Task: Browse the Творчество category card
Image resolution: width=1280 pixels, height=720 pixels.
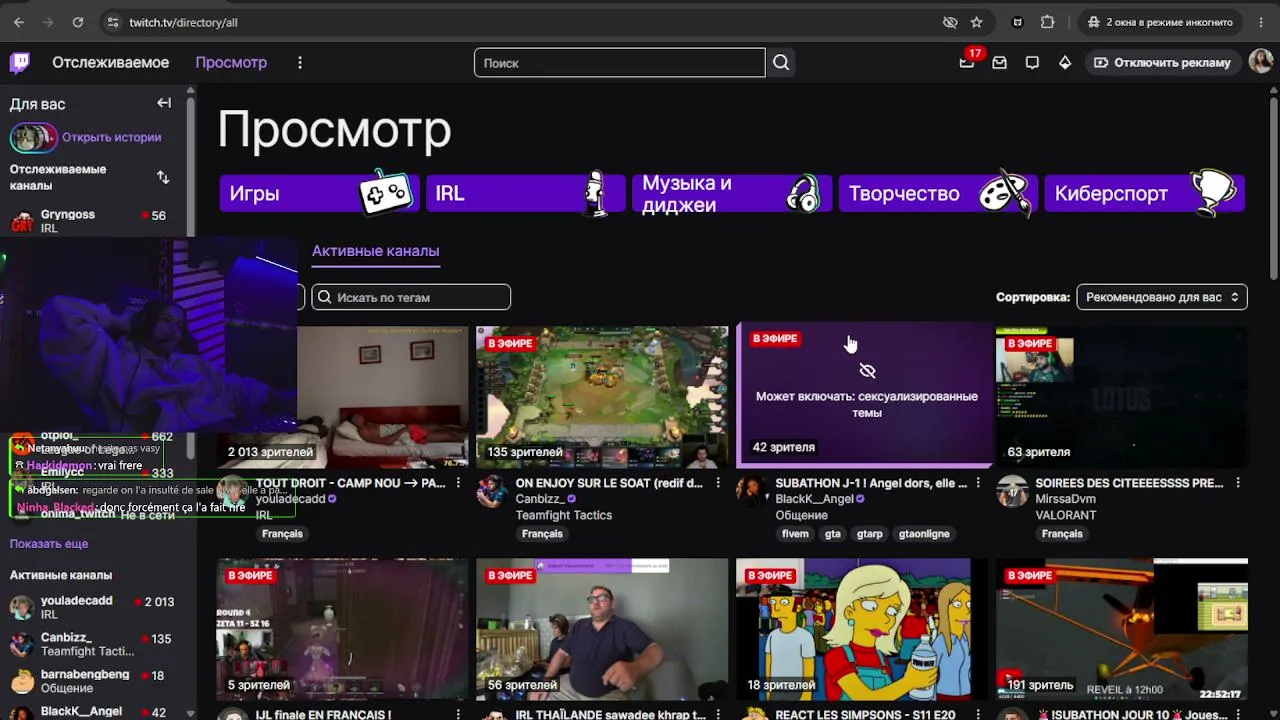Action: tap(938, 193)
